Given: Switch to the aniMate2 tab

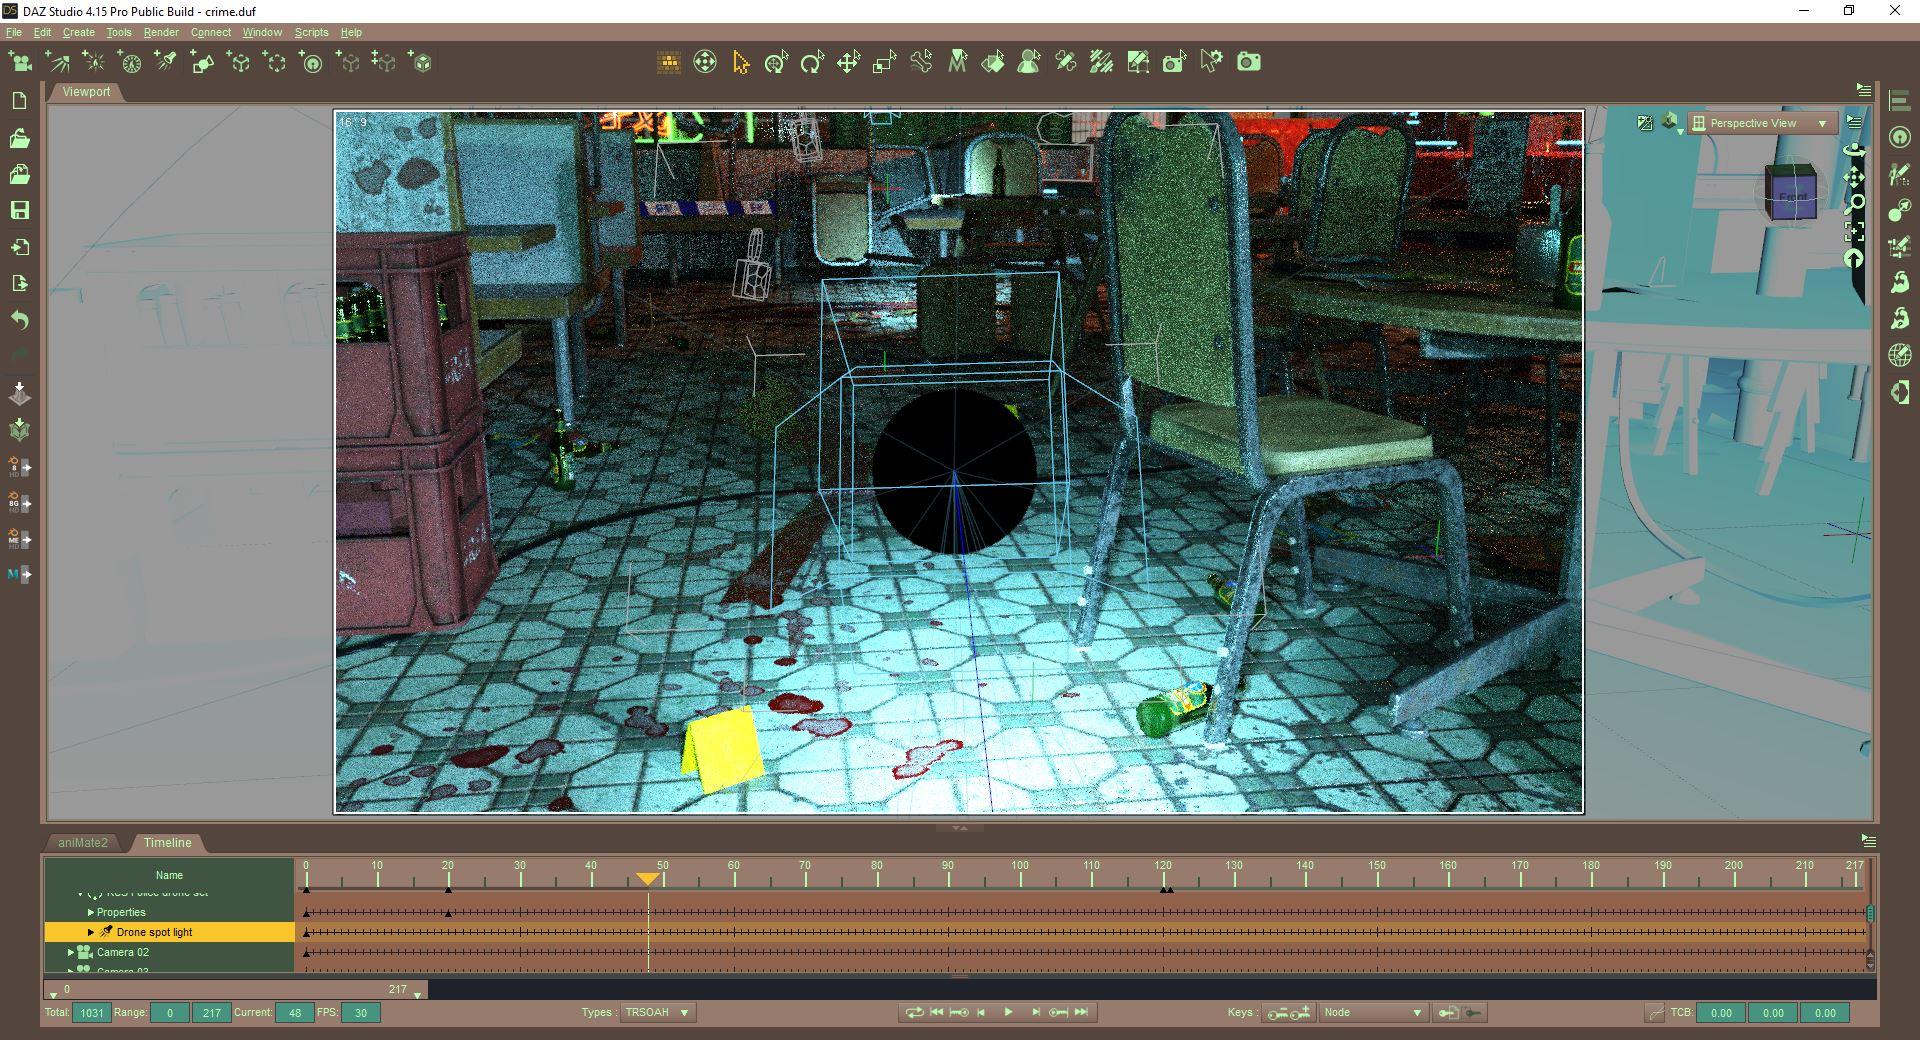Looking at the screenshot, I should point(82,843).
